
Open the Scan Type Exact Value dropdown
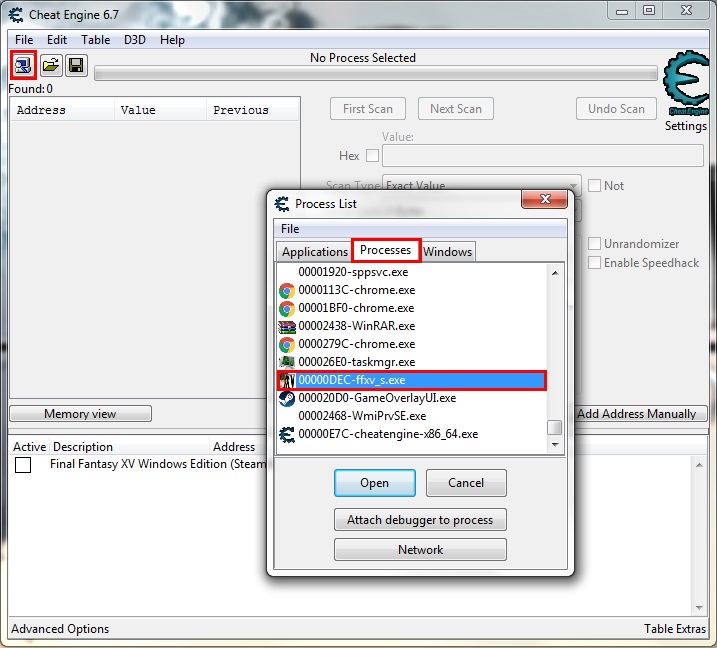click(482, 185)
